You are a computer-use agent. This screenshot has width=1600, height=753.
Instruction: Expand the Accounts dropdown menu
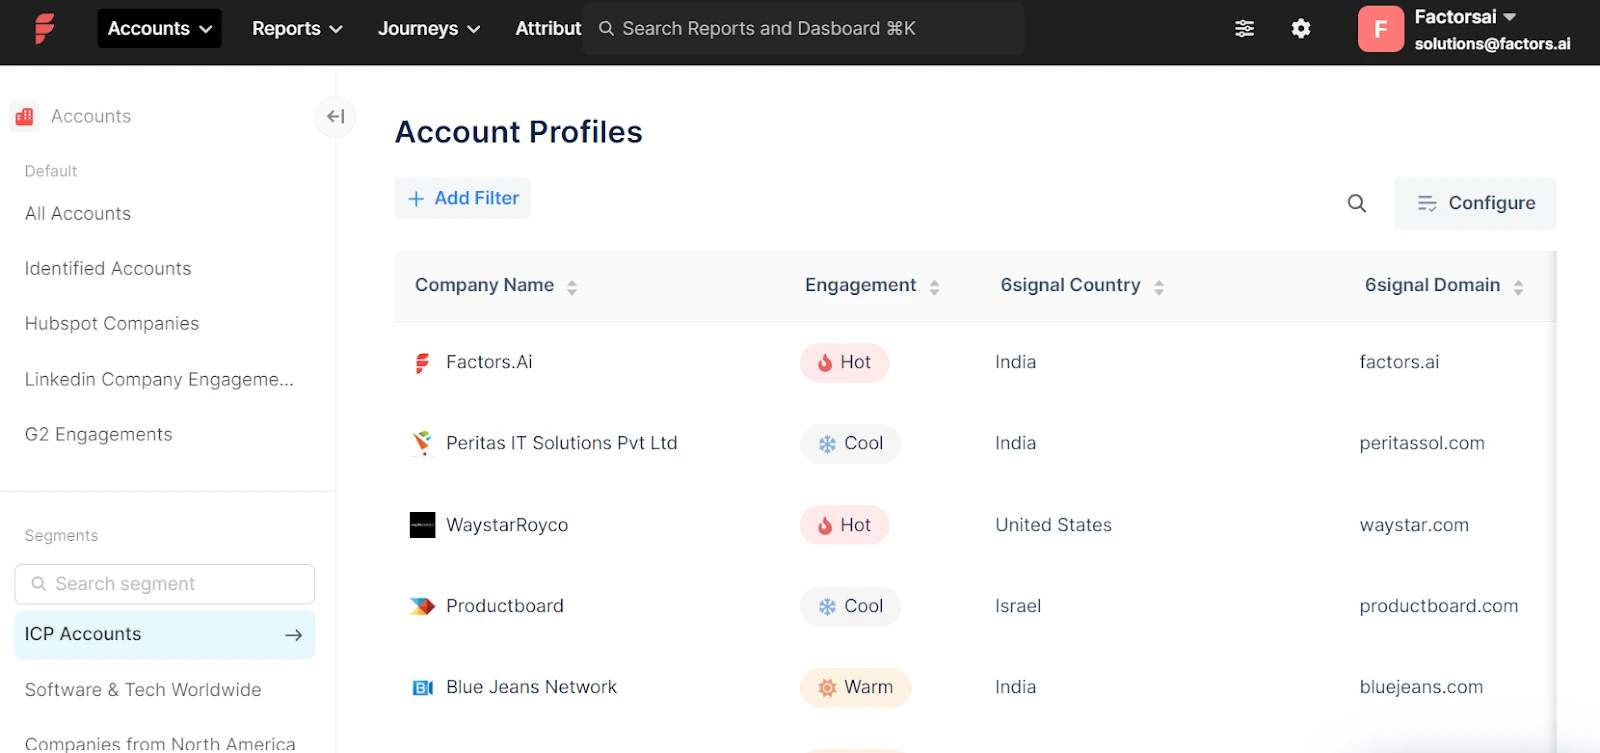click(x=159, y=29)
